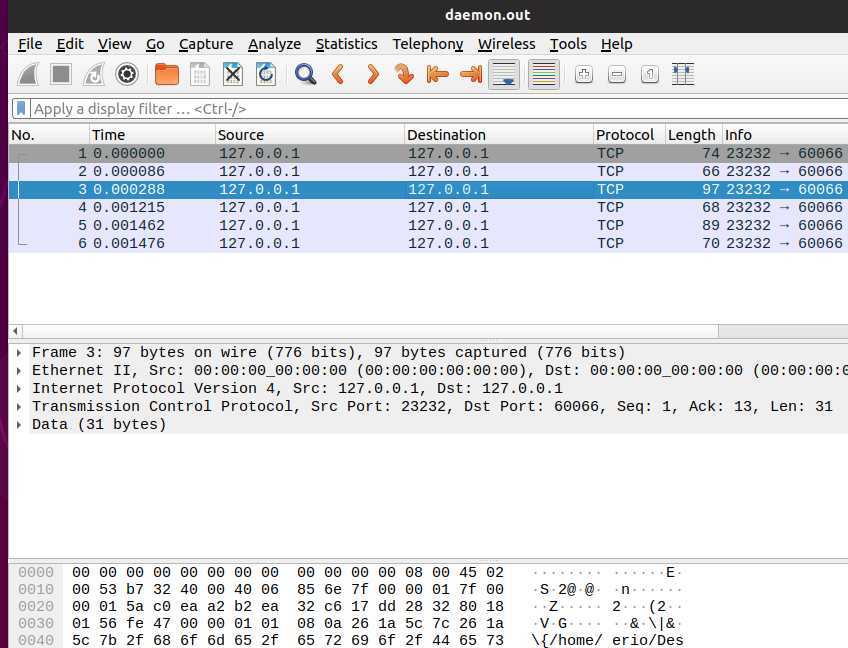848x648 pixels.
Task: Sort by the Destination column header
Action: 499,135
